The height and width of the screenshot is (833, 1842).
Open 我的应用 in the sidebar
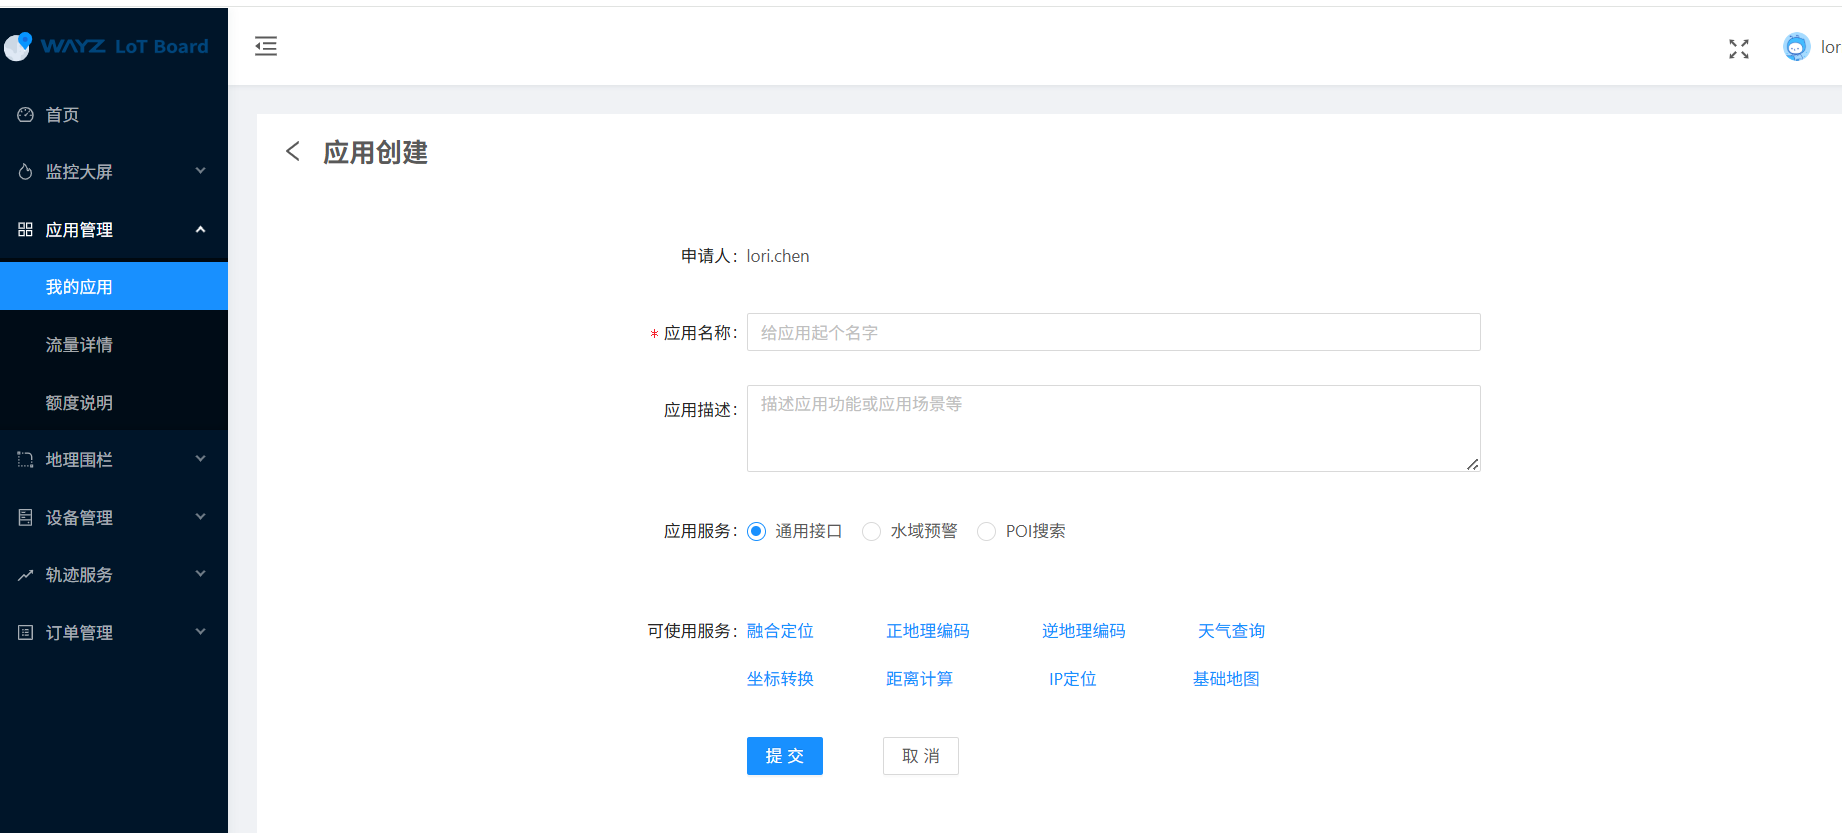(114, 287)
